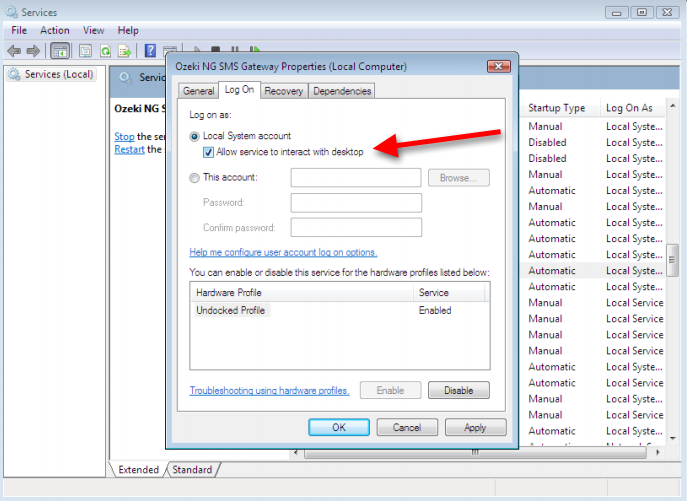
Task: Click the services list scroll up arrow
Action: 673,106
